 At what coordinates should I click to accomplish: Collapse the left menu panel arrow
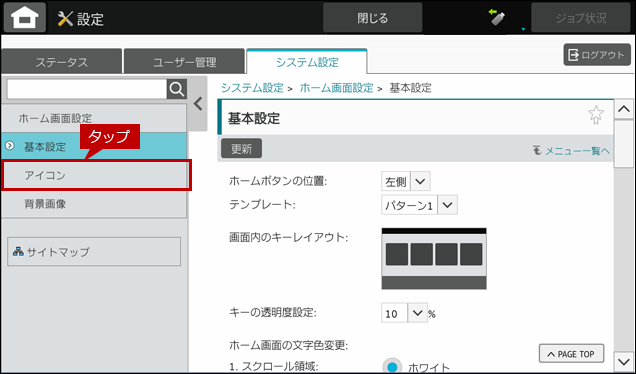[x=198, y=104]
